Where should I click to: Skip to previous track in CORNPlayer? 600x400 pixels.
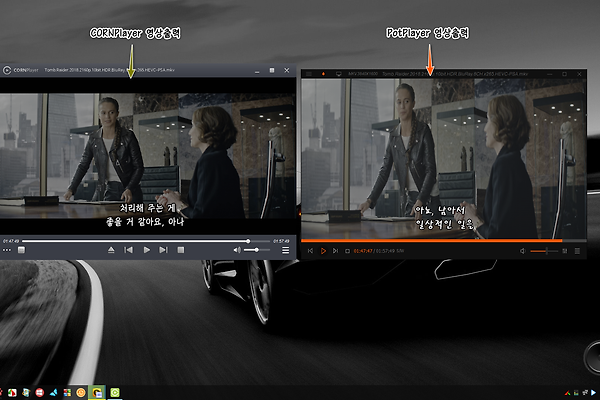coord(129,249)
